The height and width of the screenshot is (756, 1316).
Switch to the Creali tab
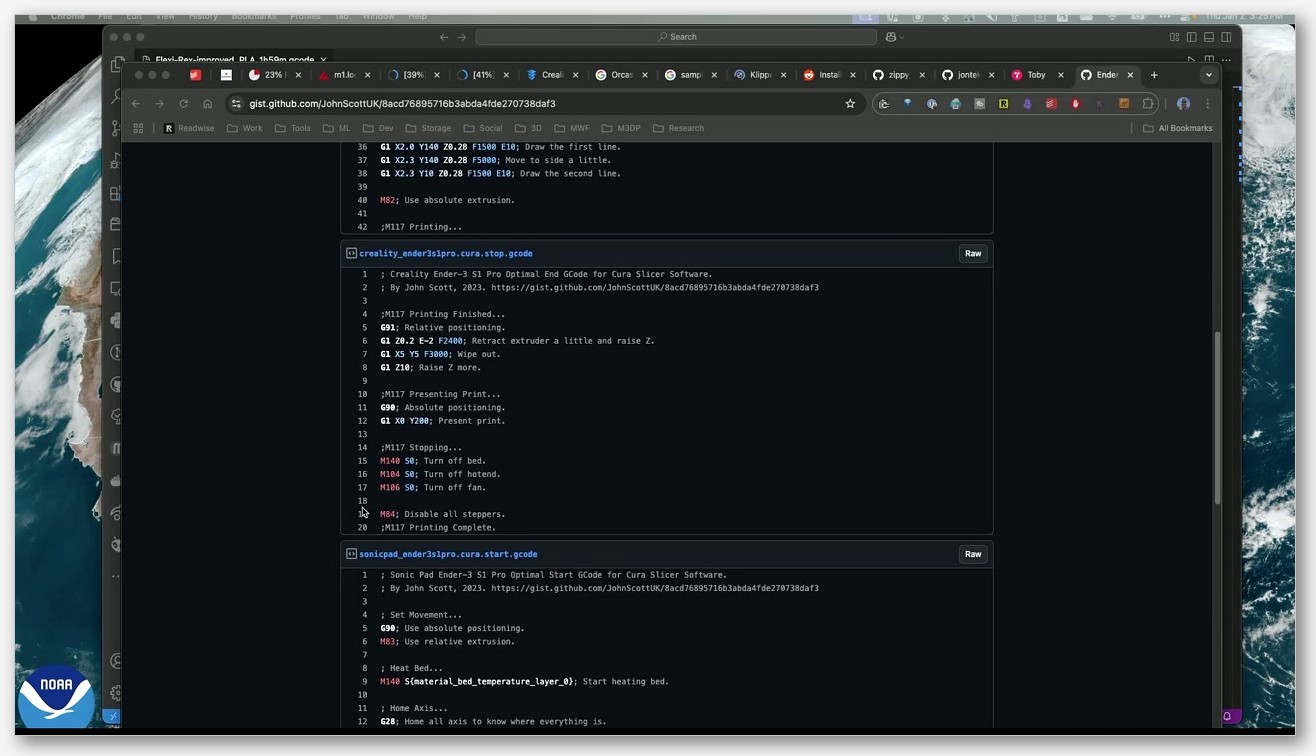tap(552, 75)
